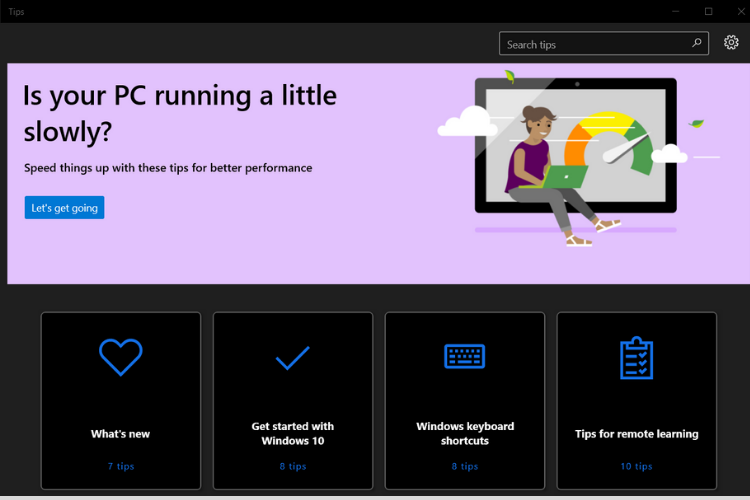Open the settings gear icon
Screen dimensions: 750x500
click(x=730, y=43)
